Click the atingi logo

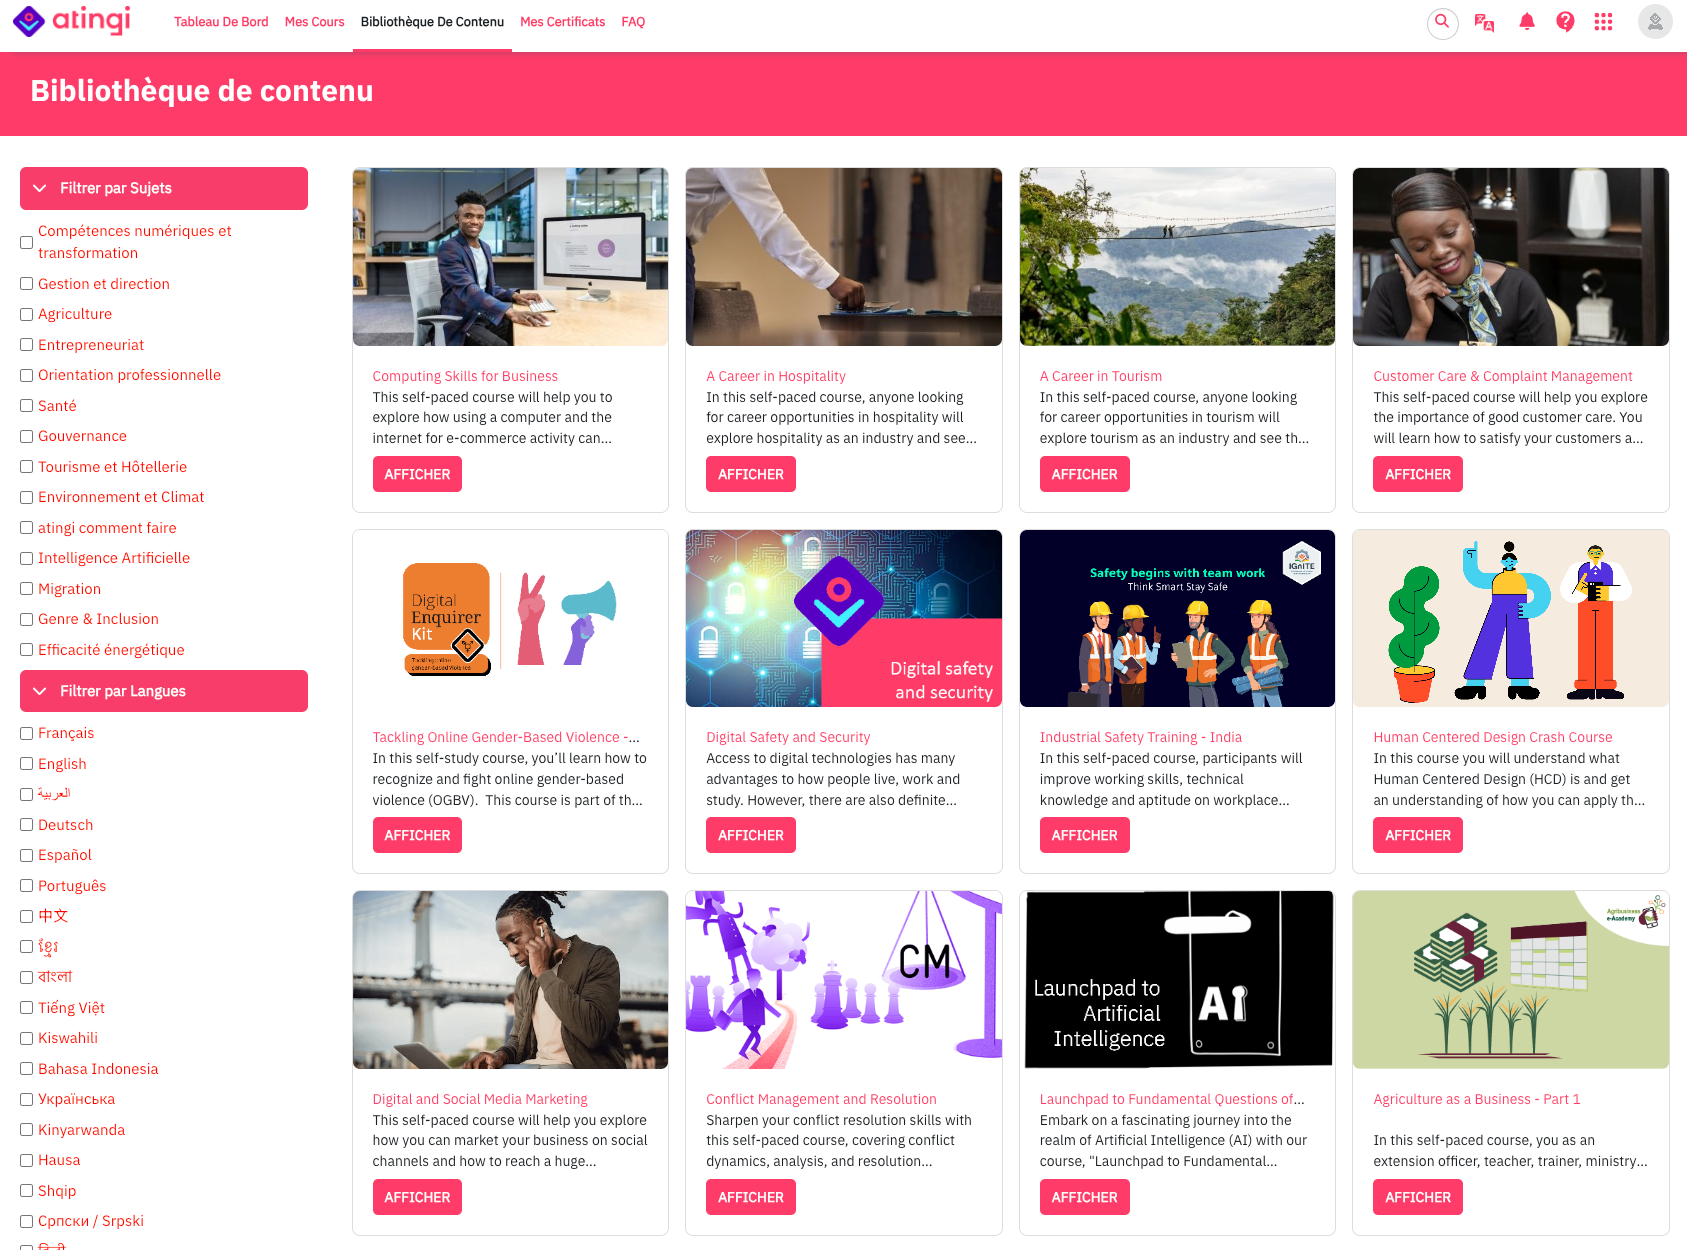click(x=72, y=20)
